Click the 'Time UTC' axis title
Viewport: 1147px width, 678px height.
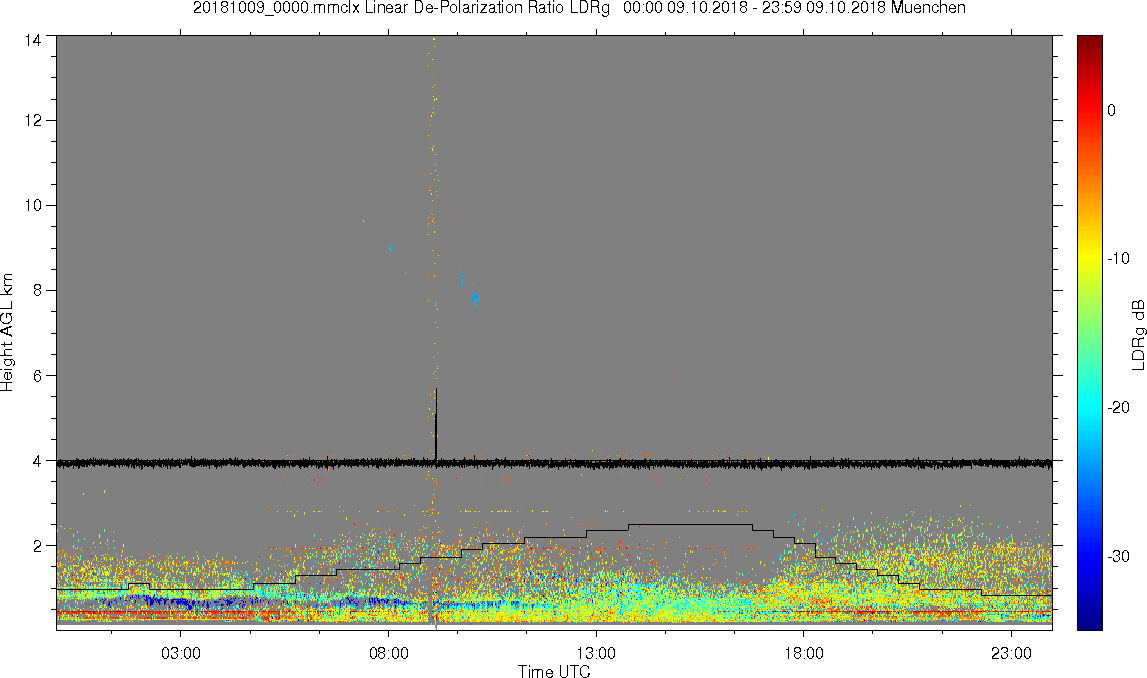point(554,671)
